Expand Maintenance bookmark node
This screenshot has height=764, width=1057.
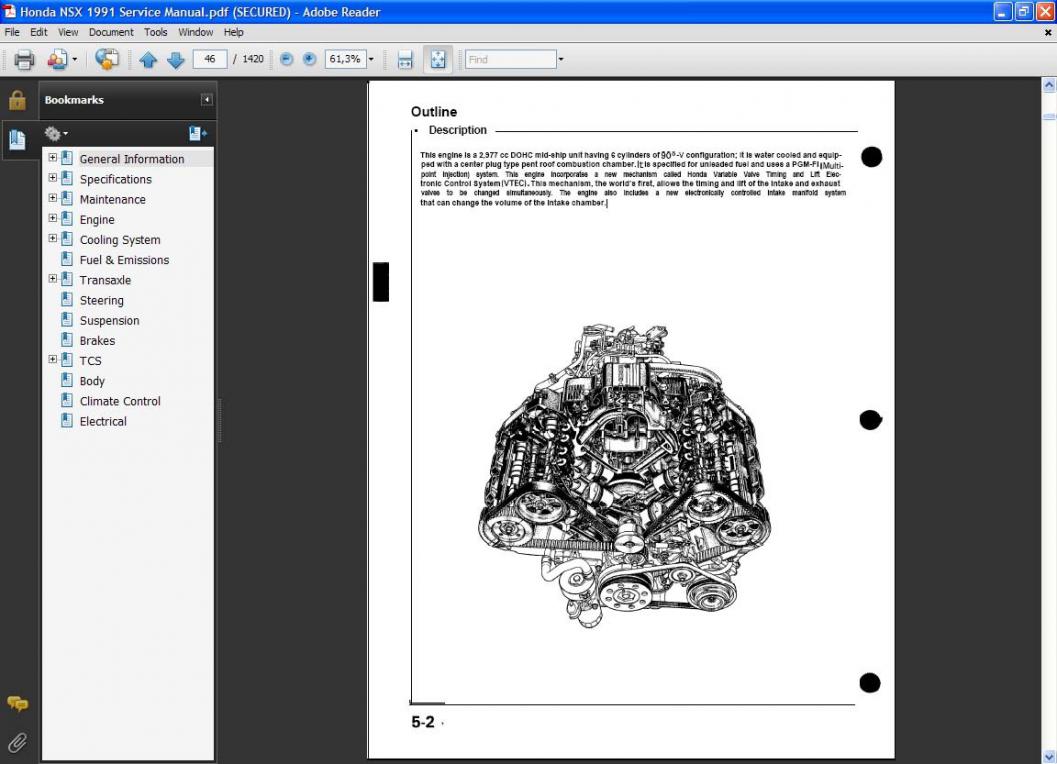53,198
